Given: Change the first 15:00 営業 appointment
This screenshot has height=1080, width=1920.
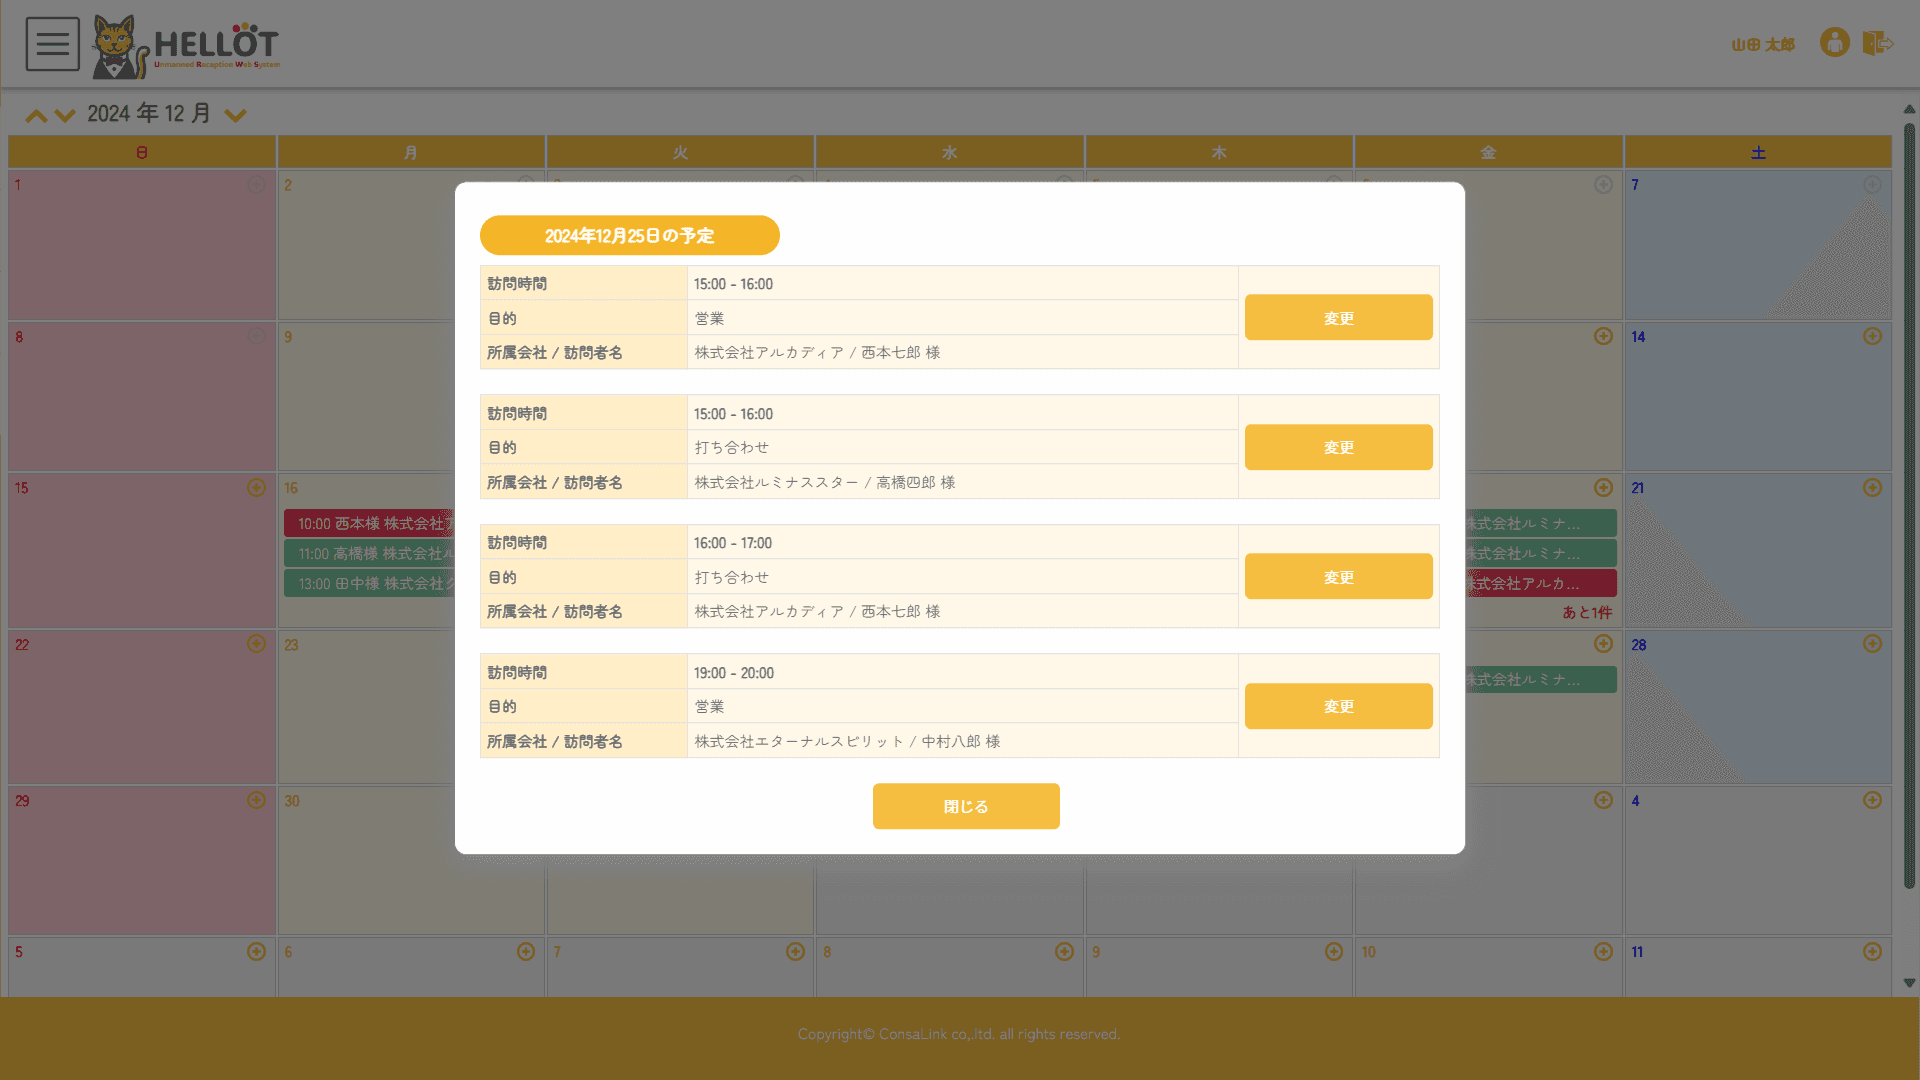Looking at the screenshot, I should [1338, 317].
